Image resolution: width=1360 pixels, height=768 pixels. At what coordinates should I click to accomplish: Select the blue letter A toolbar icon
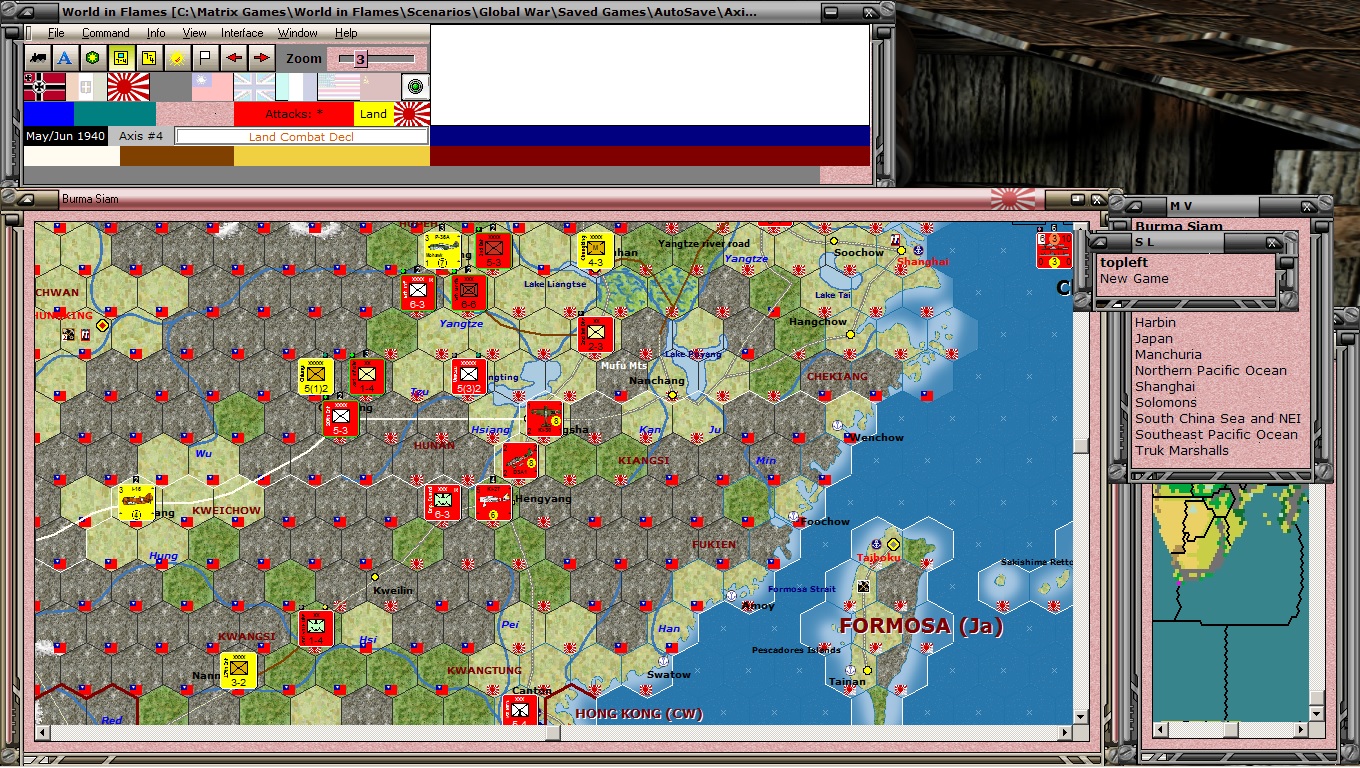(64, 58)
